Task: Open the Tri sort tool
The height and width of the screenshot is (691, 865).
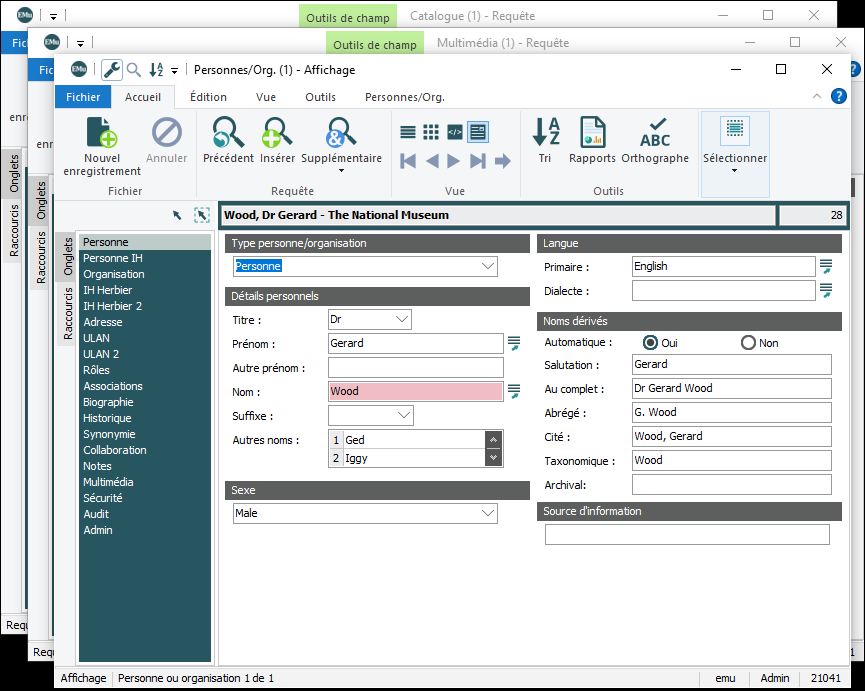Action: tap(545, 132)
